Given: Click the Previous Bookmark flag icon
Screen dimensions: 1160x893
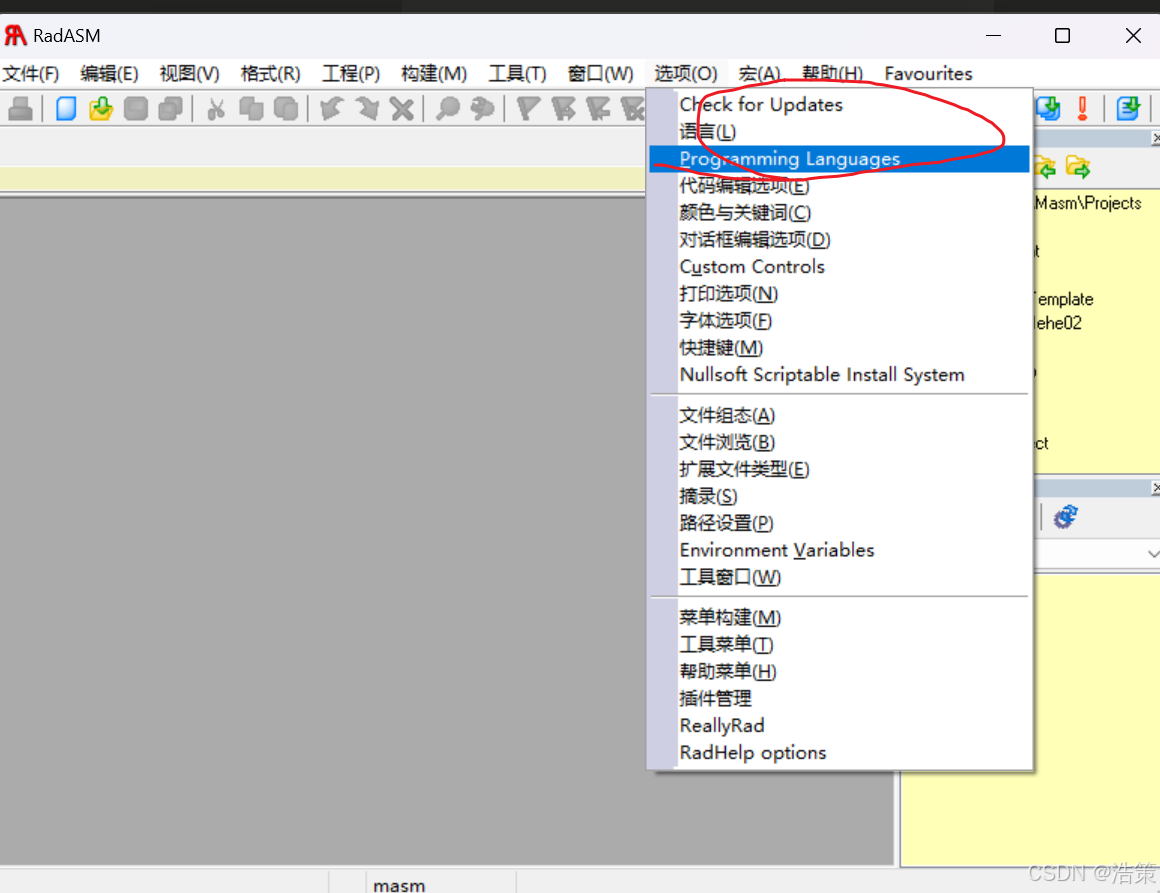Looking at the screenshot, I should pyautogui.click(x=598, y=109).
